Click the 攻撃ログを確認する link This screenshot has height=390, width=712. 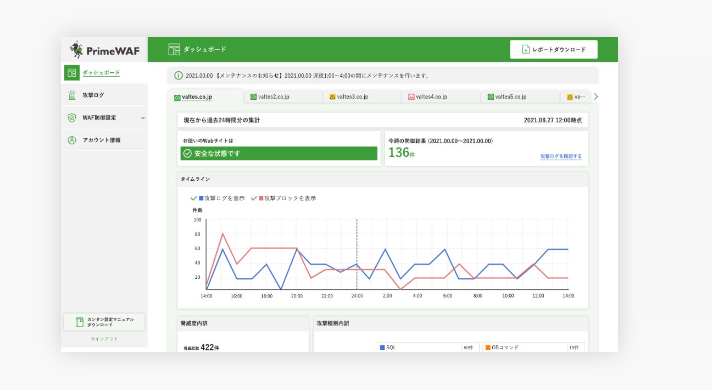561,156
